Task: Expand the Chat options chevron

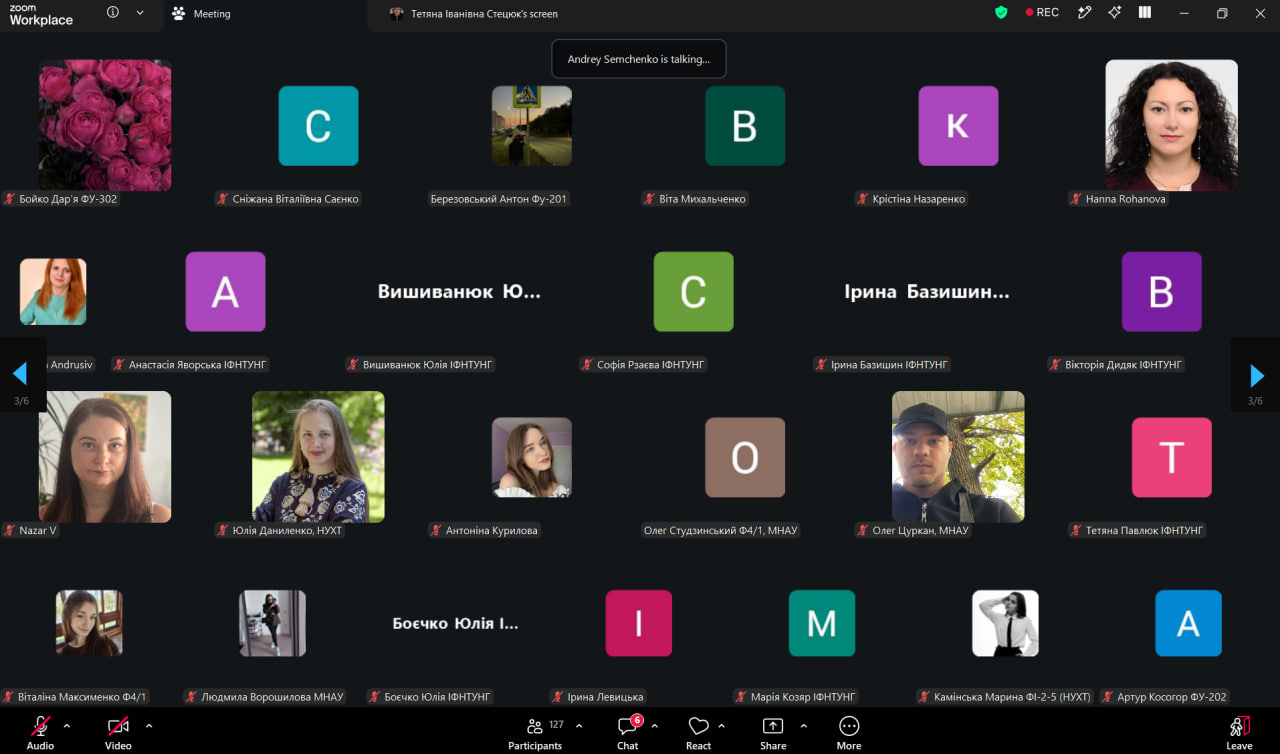Action: point(654,725)
